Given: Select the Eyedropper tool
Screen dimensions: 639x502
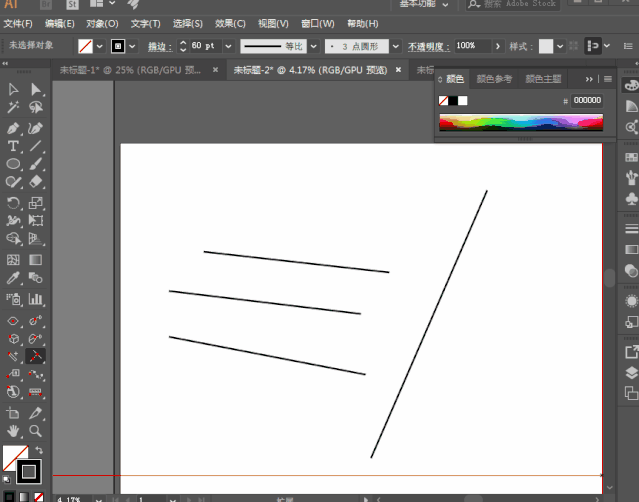Looking at the screenshot, I should [x=13, y=278].
